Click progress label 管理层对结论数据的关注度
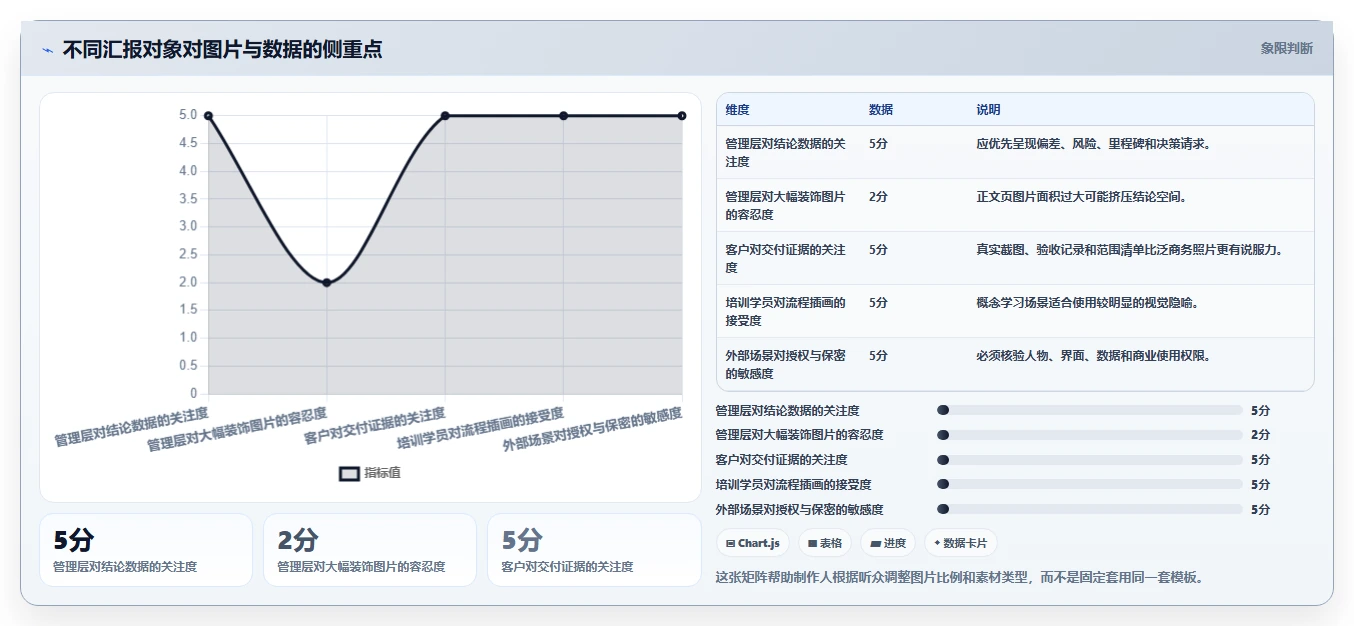1354x626 pixels. tap(788, 410)
